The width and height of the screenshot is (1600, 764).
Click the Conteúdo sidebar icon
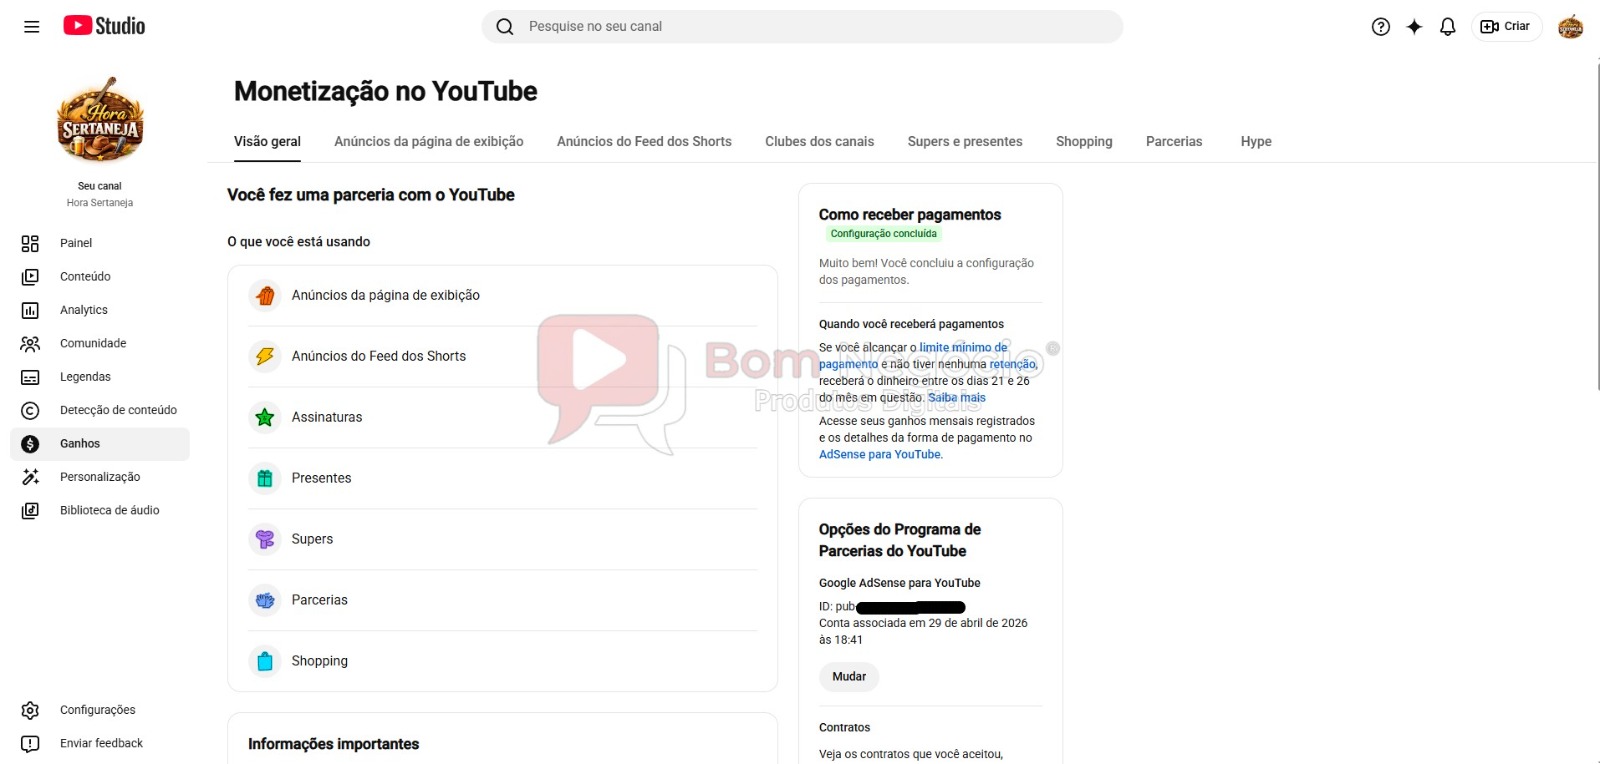click(x=30, y=277)
